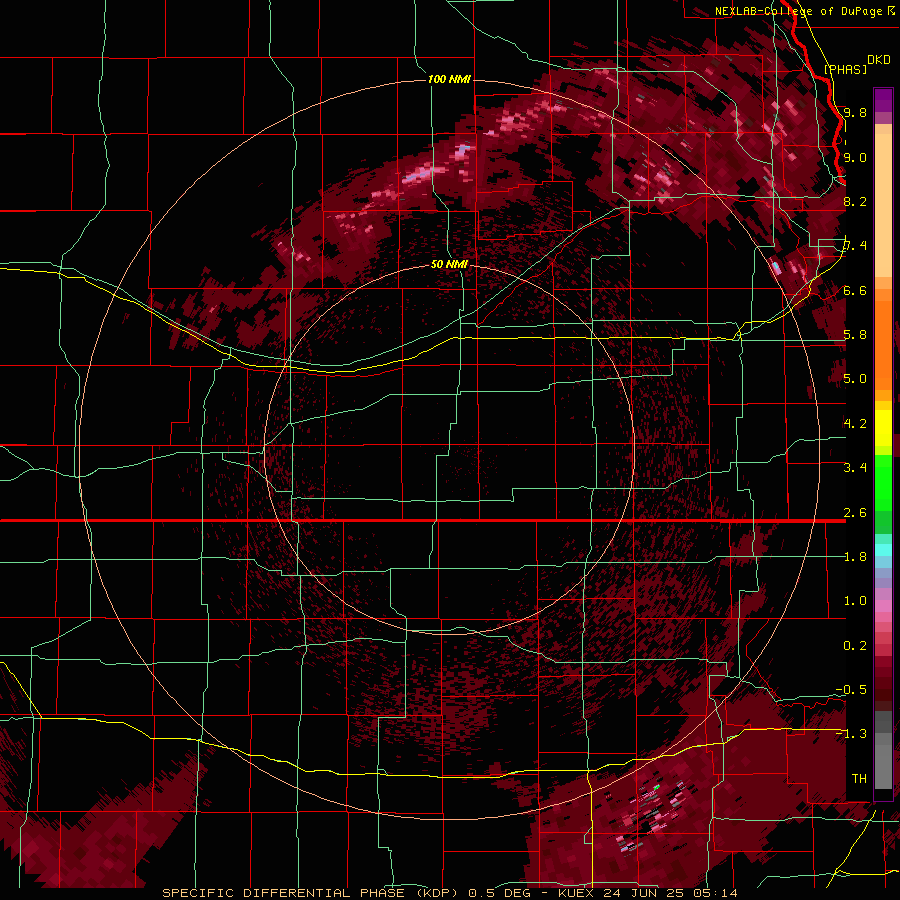This screenshot has height=900, width=900.
Task: Click the TH threshold label on the scale
Action: [x=859, y=779]
